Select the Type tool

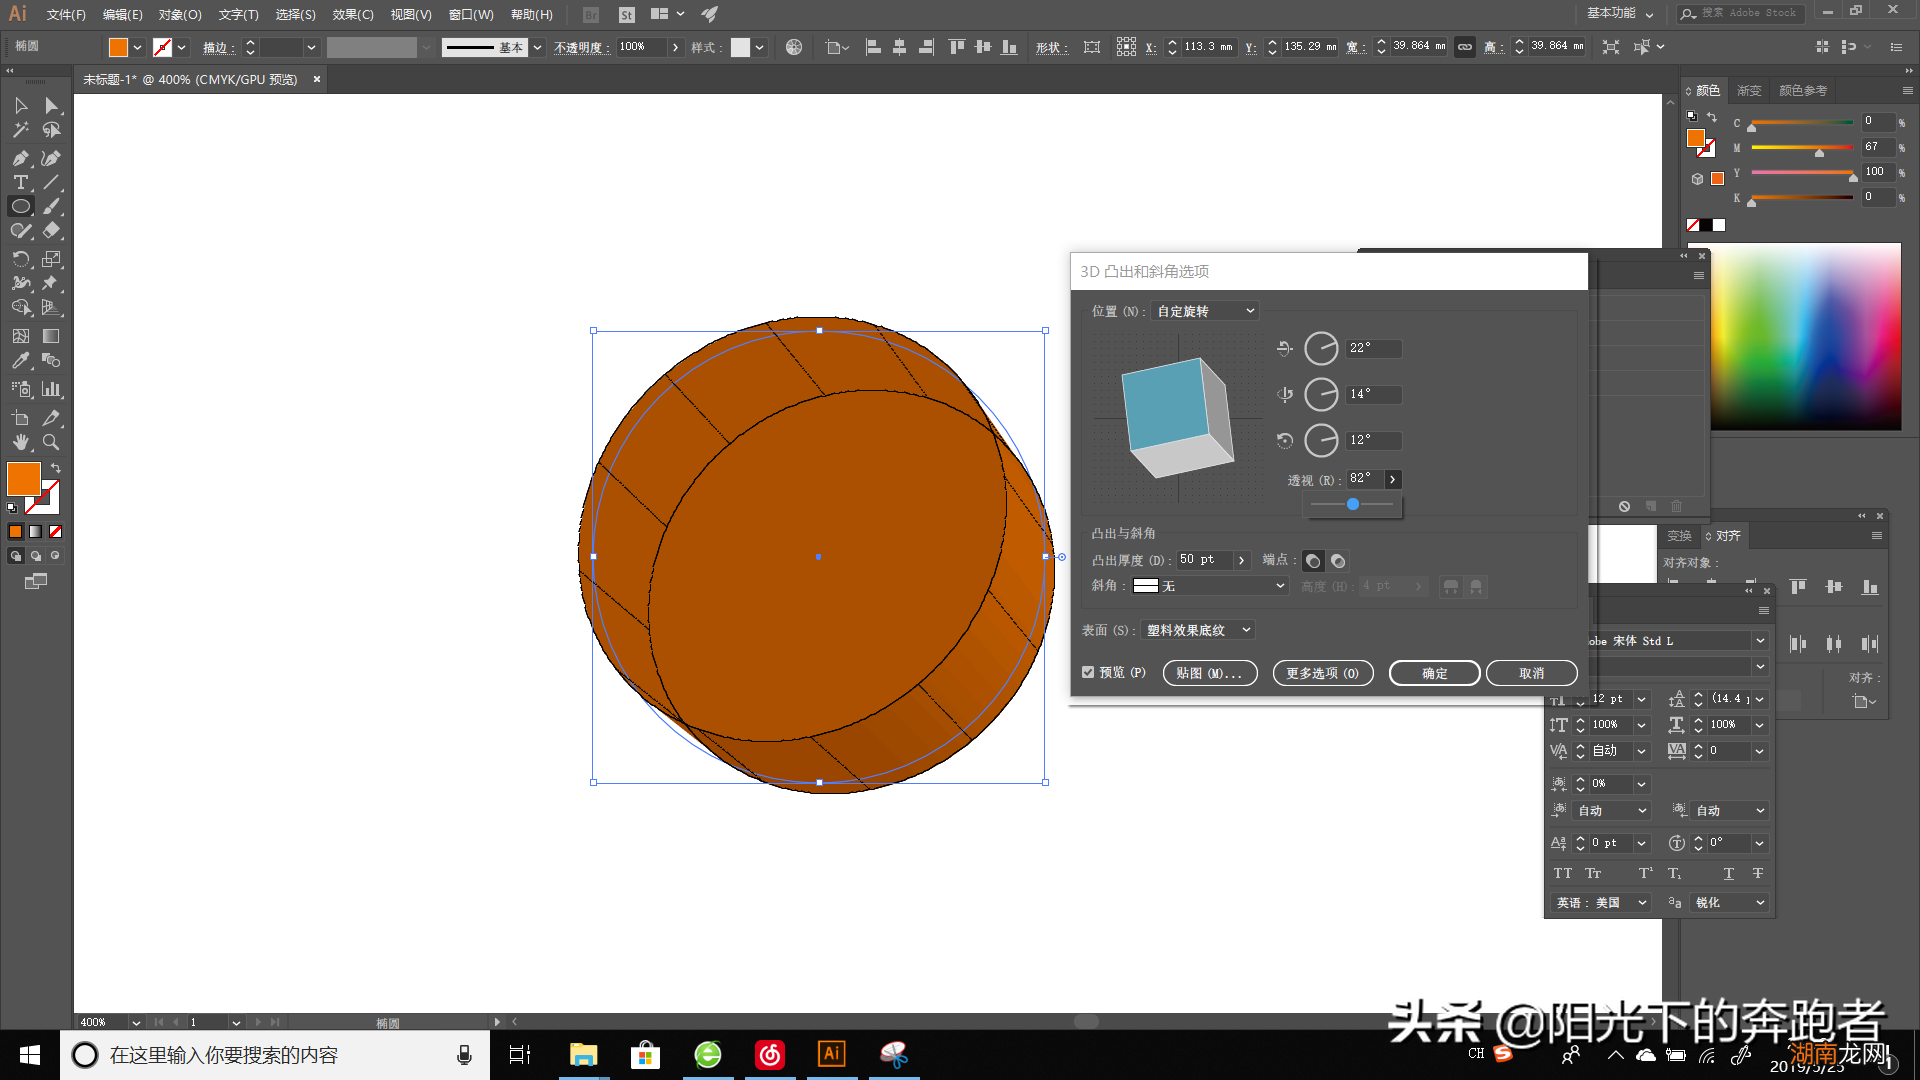tap(20, 182)
